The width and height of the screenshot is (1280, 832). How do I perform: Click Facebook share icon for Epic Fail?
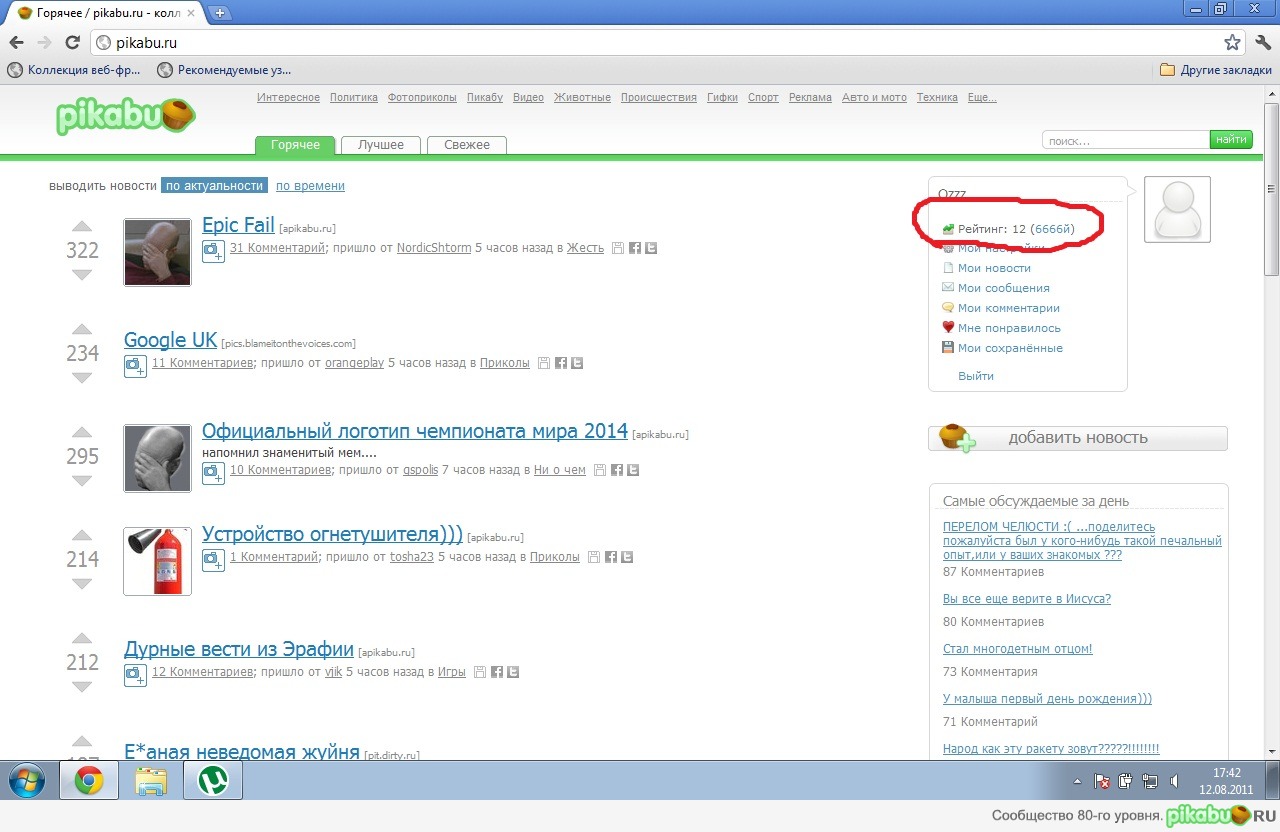click(634, 248)
